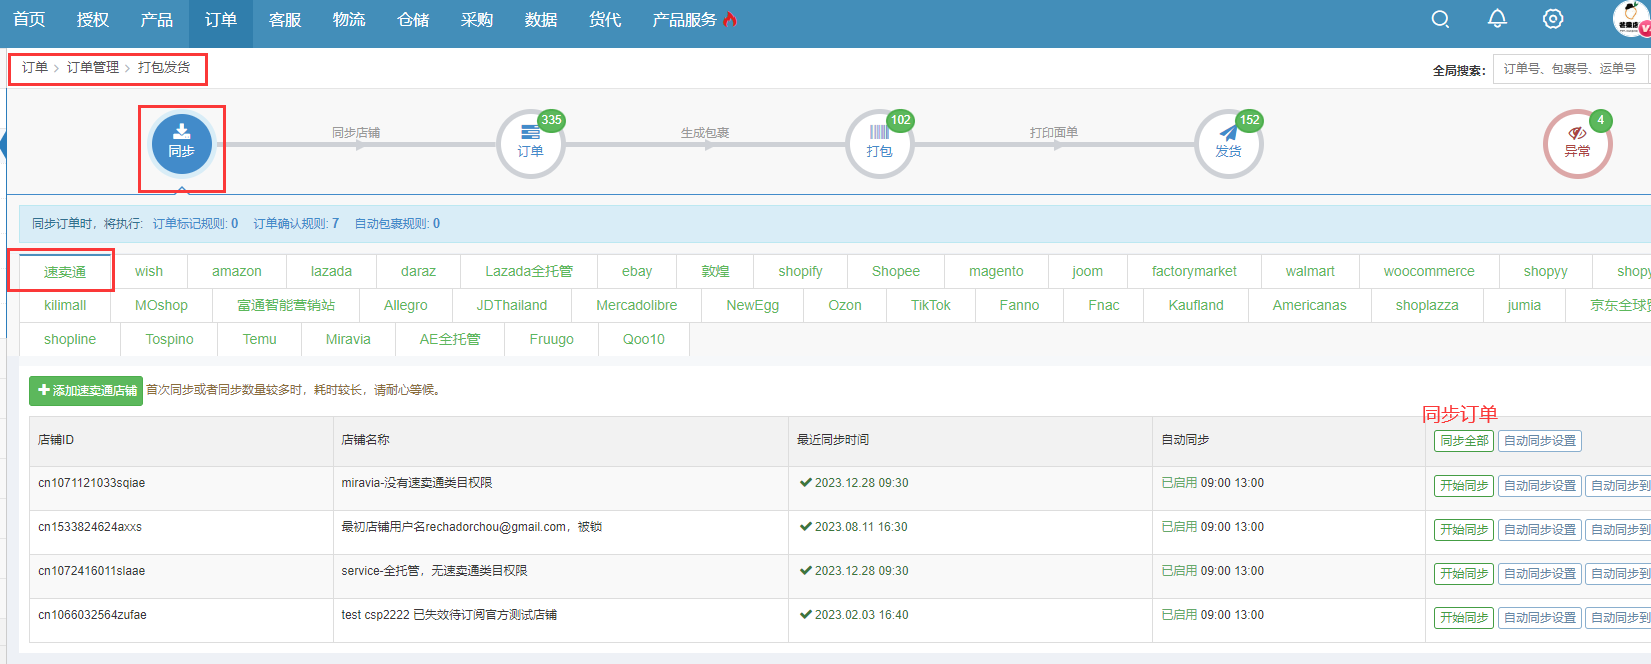Viewport: 1651px width, 664px height.
Task: Select the Lazada全托管 platform tab
Action: tap(529, 271)
